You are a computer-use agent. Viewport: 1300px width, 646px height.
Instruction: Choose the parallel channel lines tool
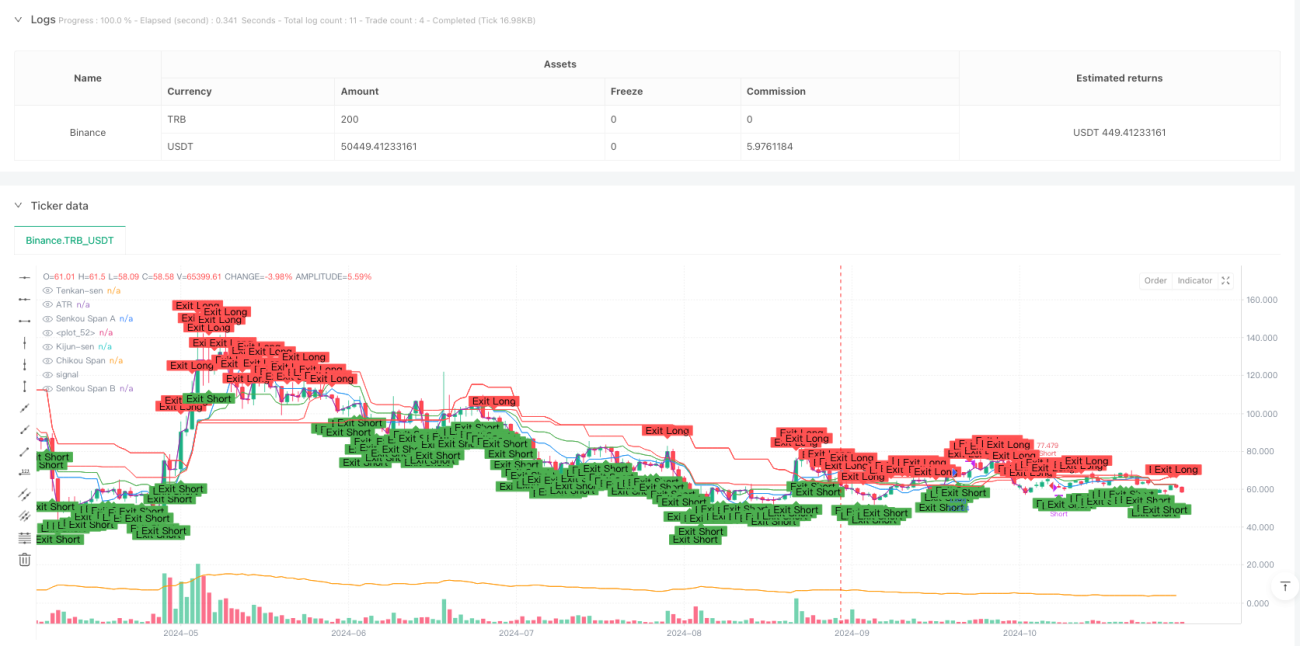[x=25, y=494]
